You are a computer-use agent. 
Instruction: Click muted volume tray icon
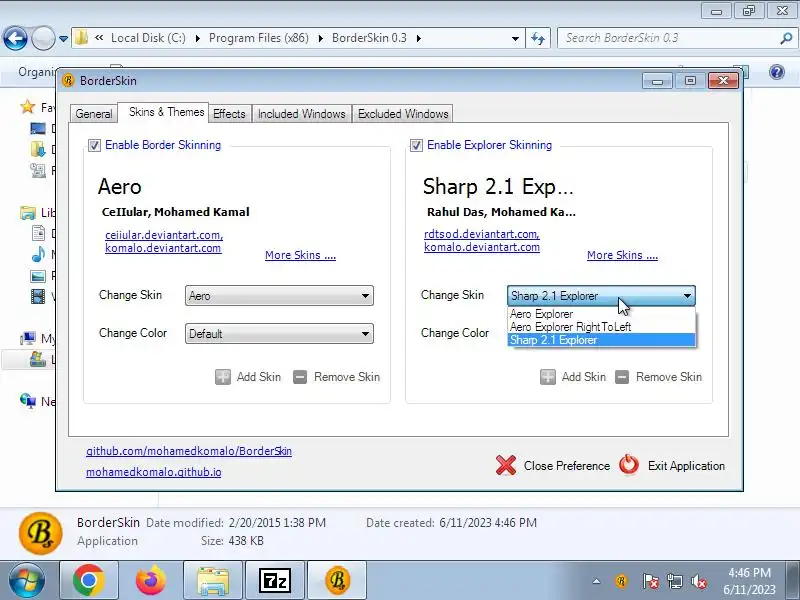pos(698,581)
